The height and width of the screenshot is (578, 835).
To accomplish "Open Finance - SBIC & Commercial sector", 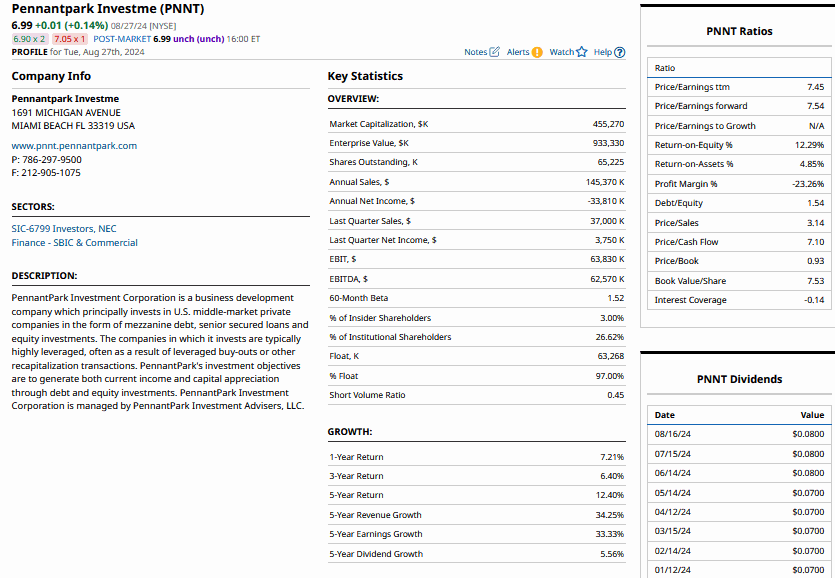I will point(75,242).
